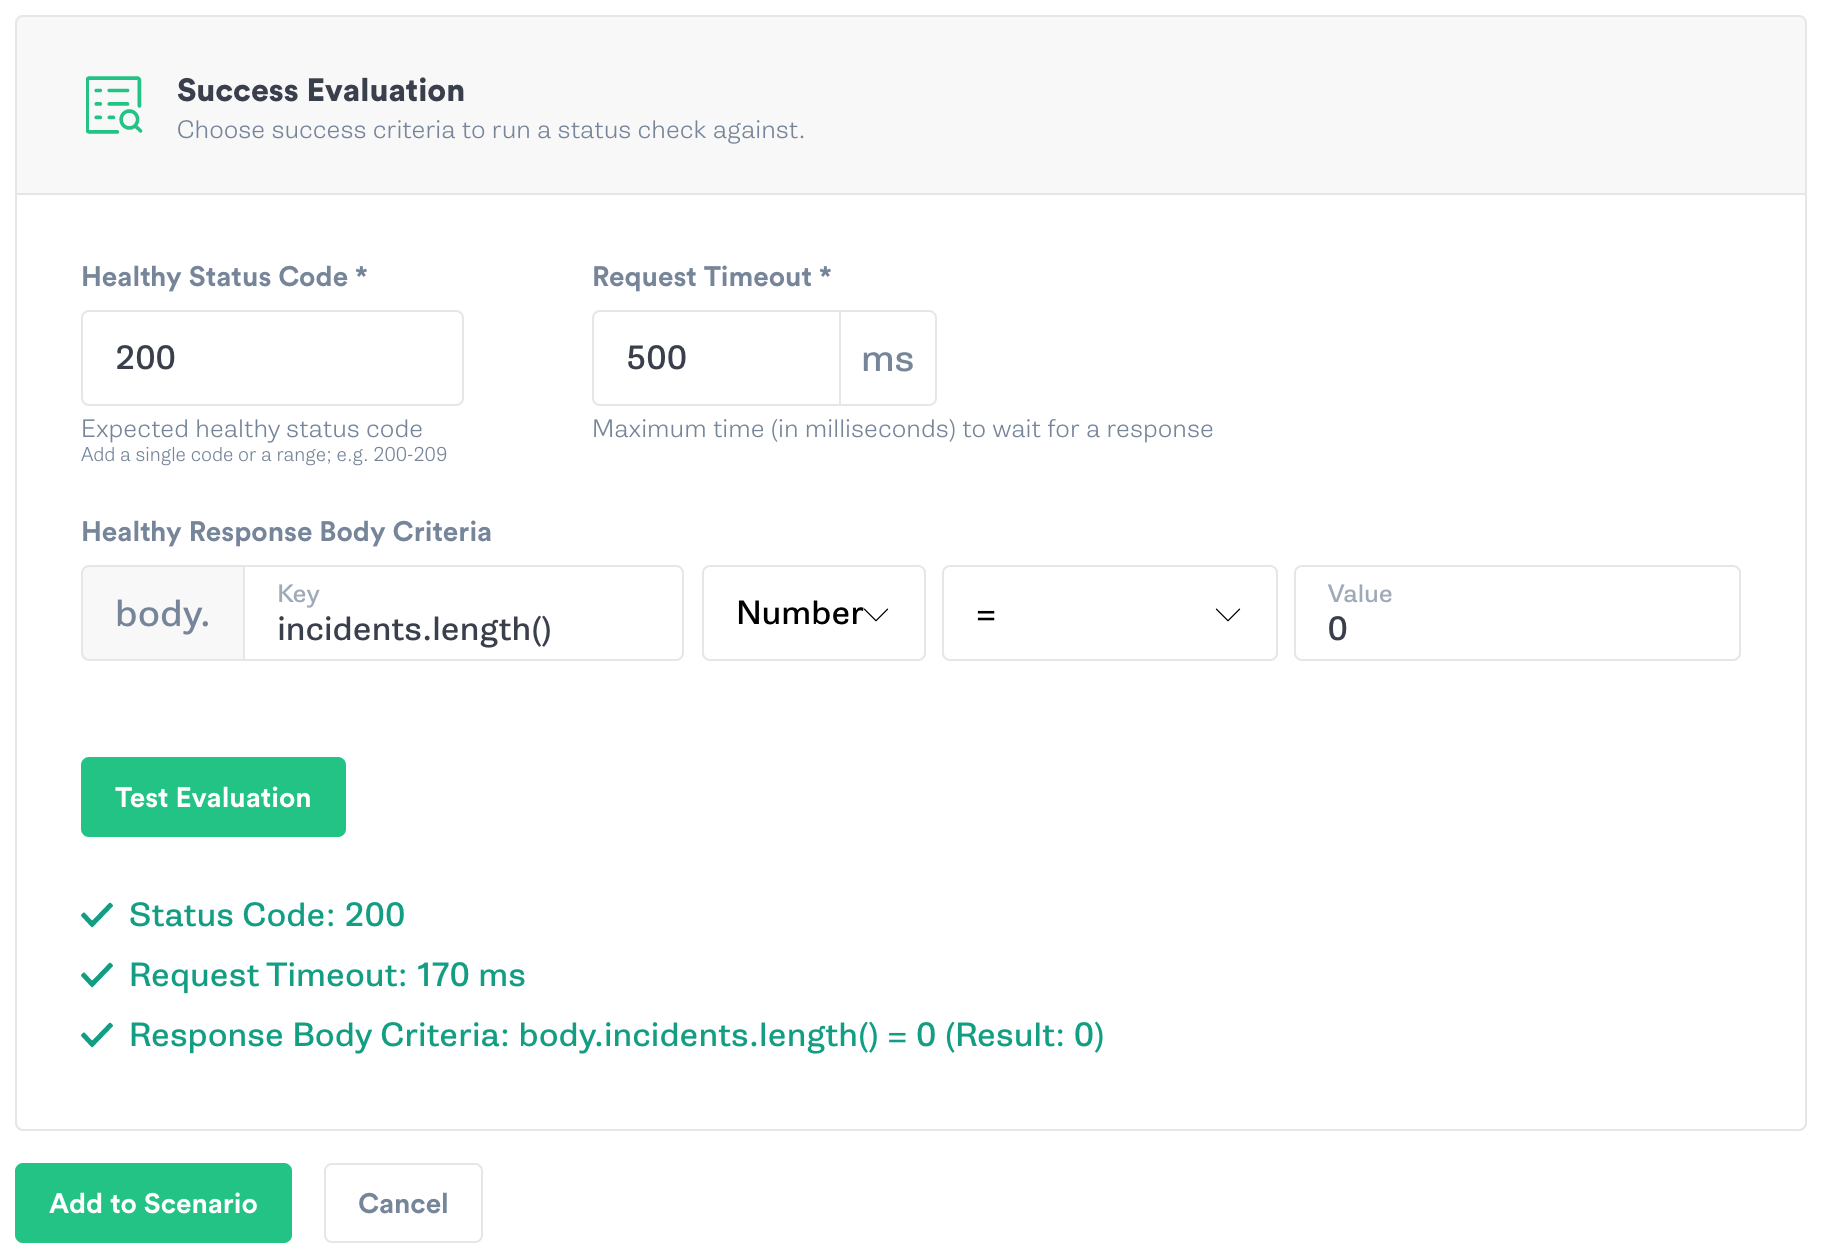Click the Response Body Criteria result line
Viewport: 1832px width, 1255px height.
coord(616,1035)
